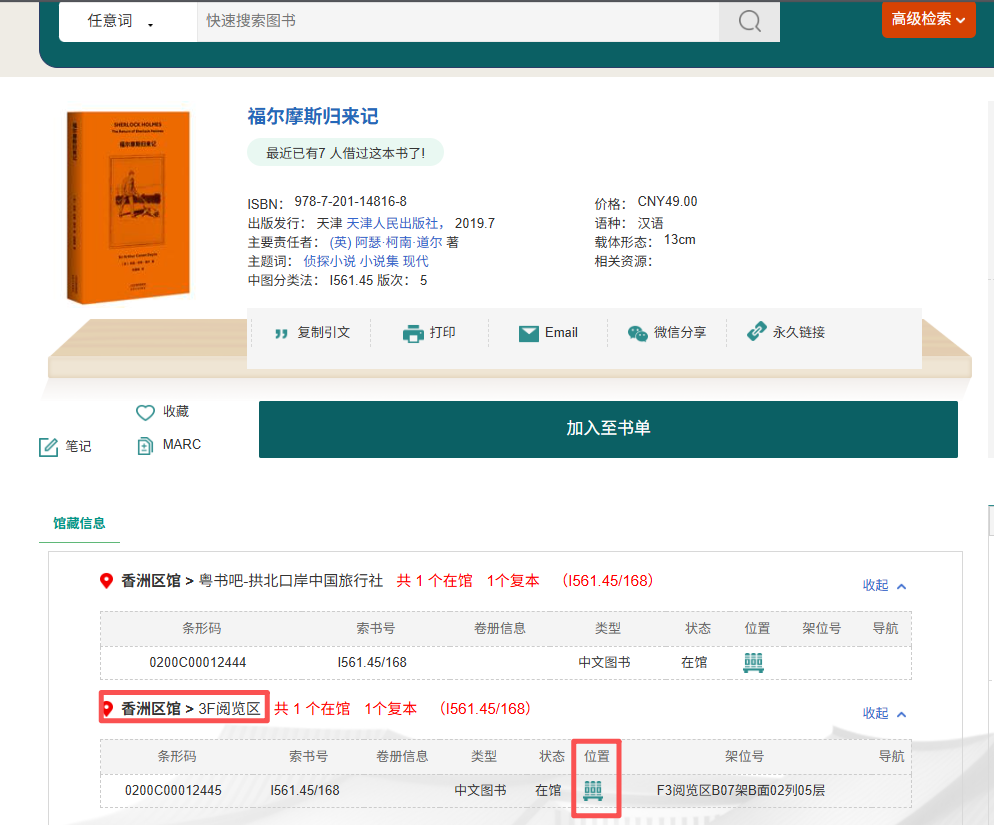Click the copy citation quote icon

pos(281,333)
